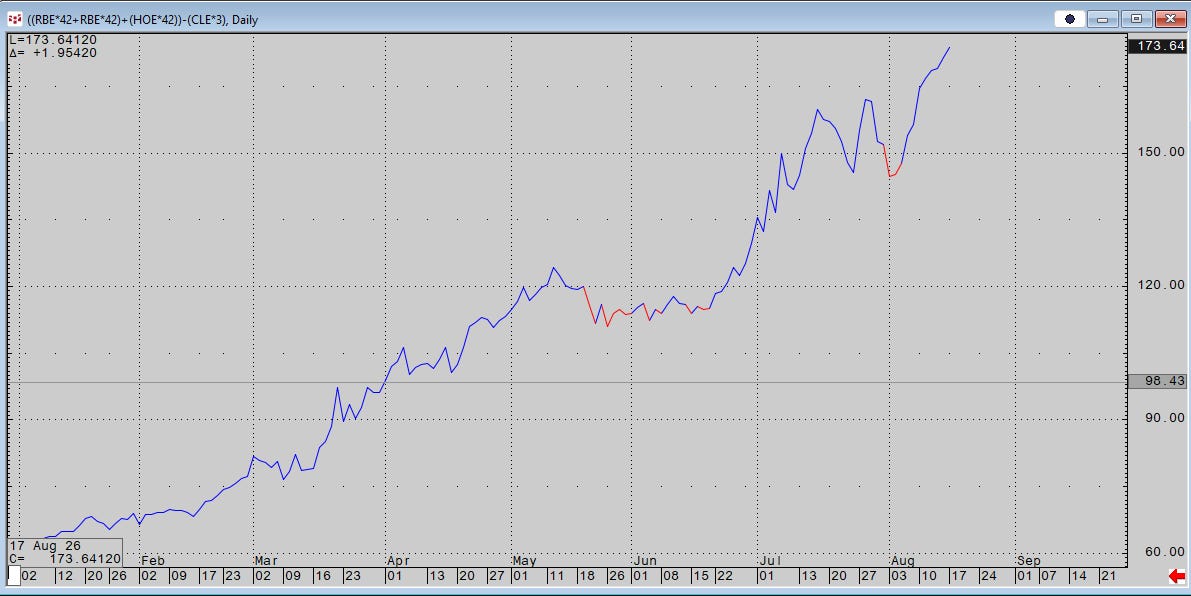
Task: Click the C= 173.64120 close value readout
Action: coord(65,559)
